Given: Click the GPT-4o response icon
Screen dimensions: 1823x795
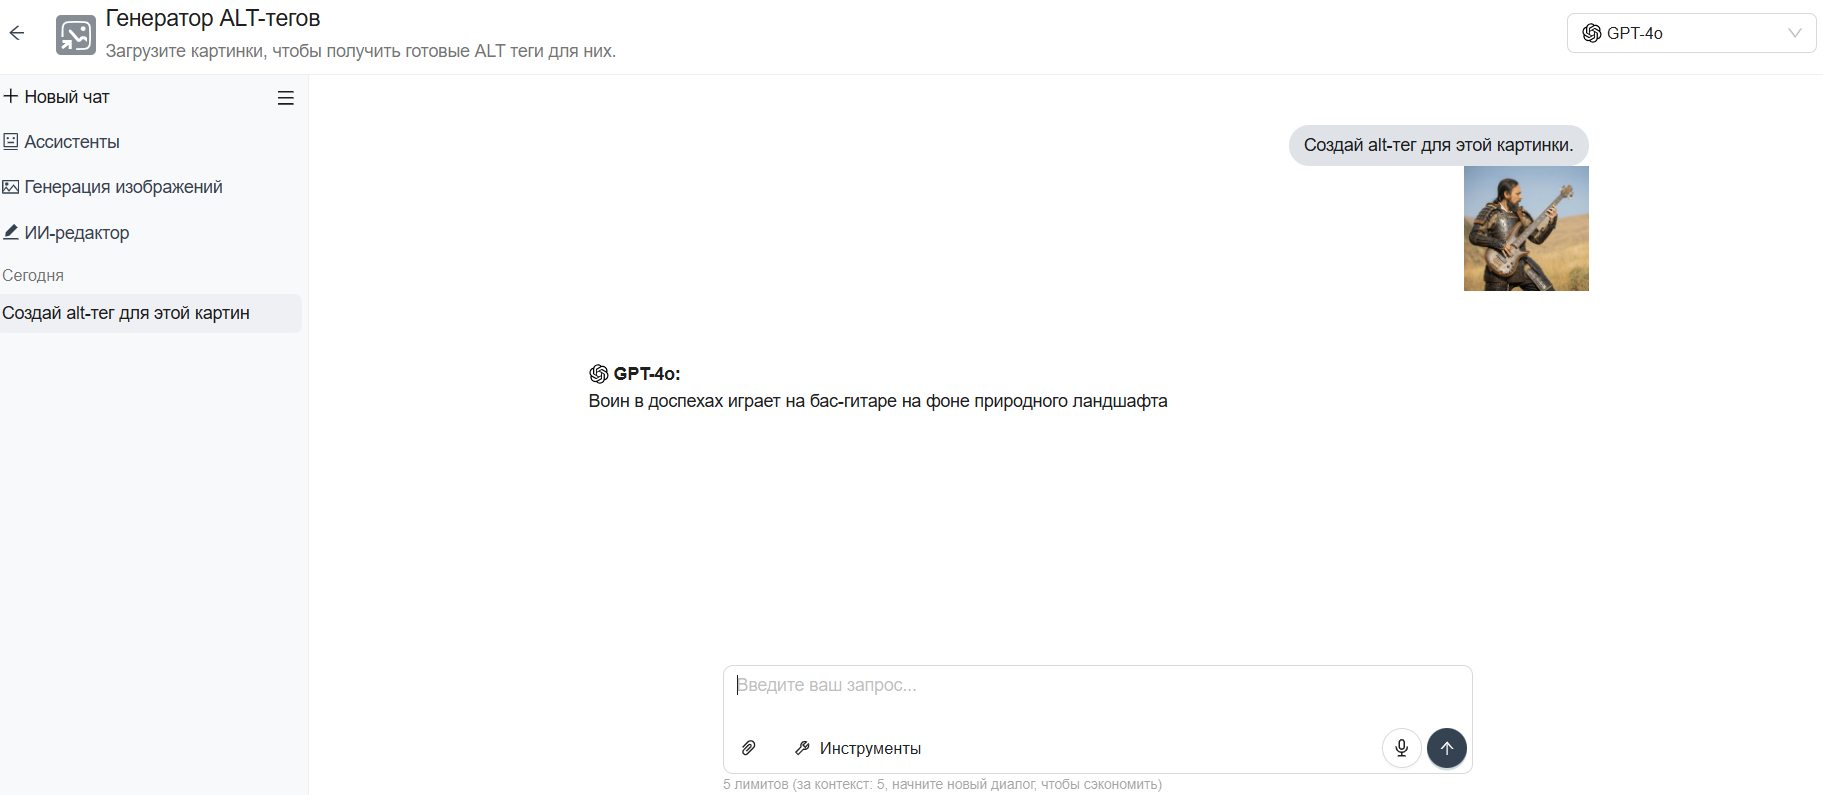Looking at the screenshot, I should [x=599, y=374].
